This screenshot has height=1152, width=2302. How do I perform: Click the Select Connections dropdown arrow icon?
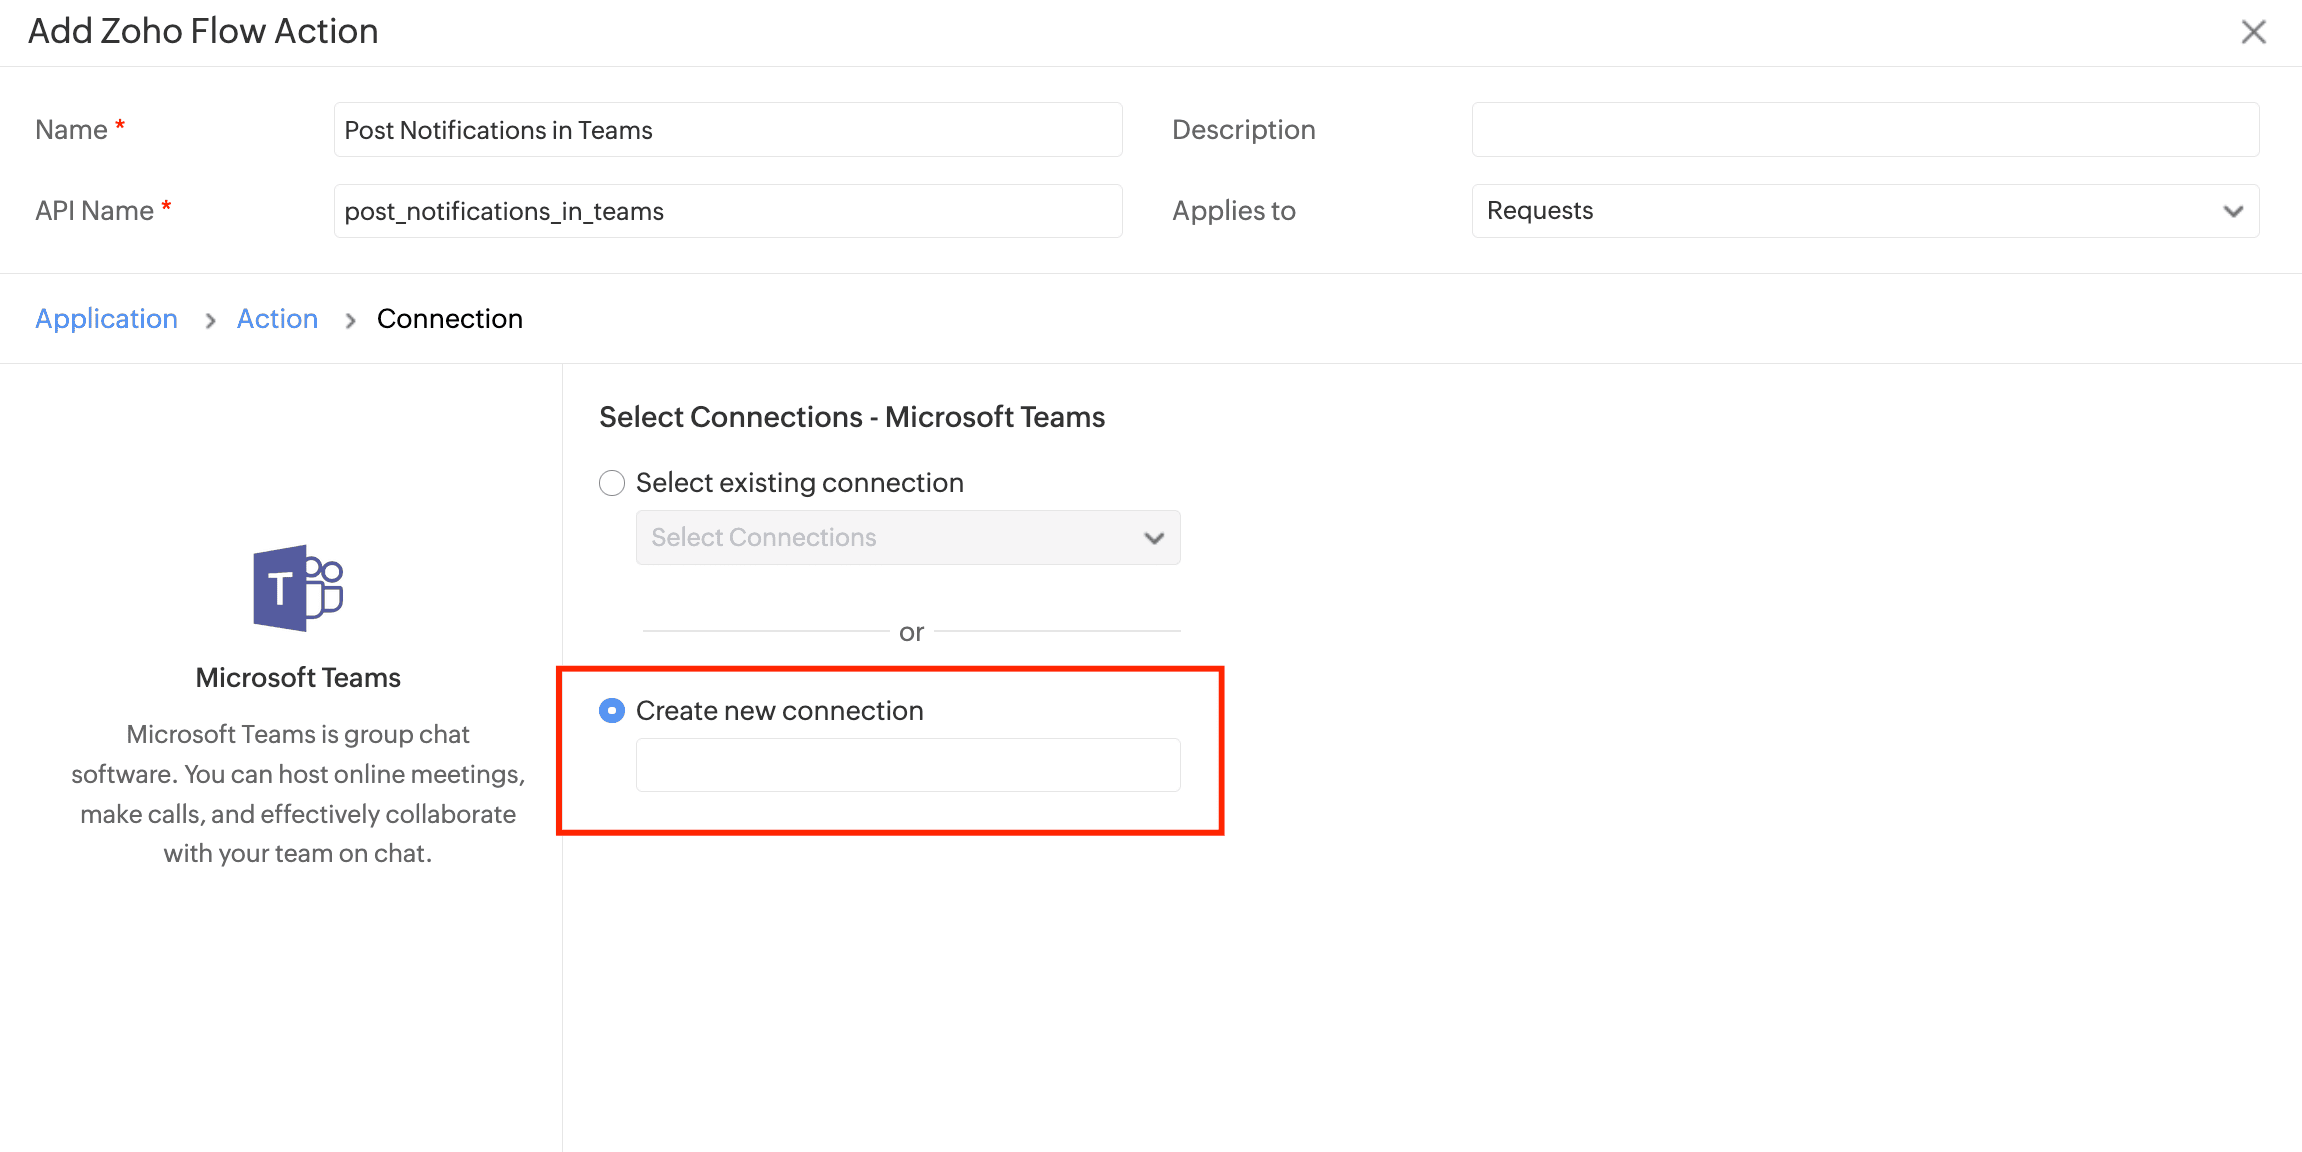[1154, 538]
